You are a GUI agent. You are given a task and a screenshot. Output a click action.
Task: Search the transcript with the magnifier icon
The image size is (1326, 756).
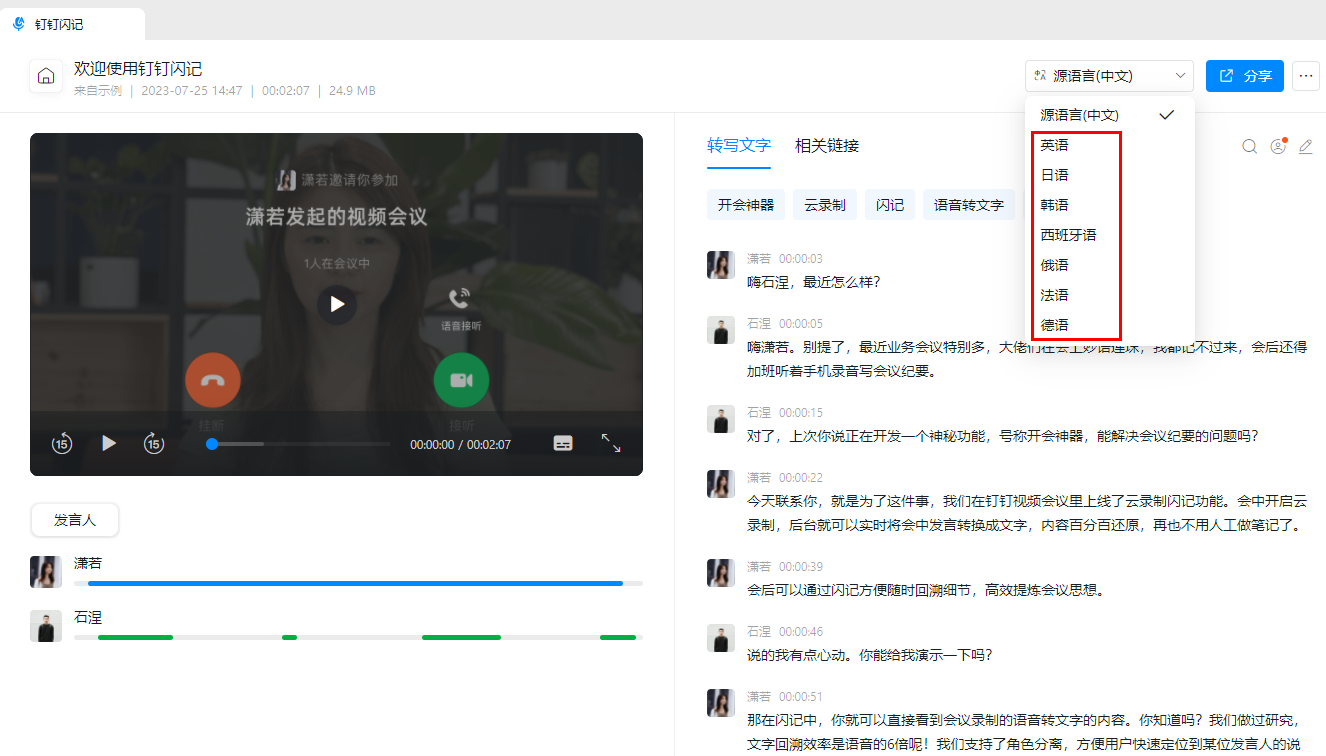(1250, 146)
